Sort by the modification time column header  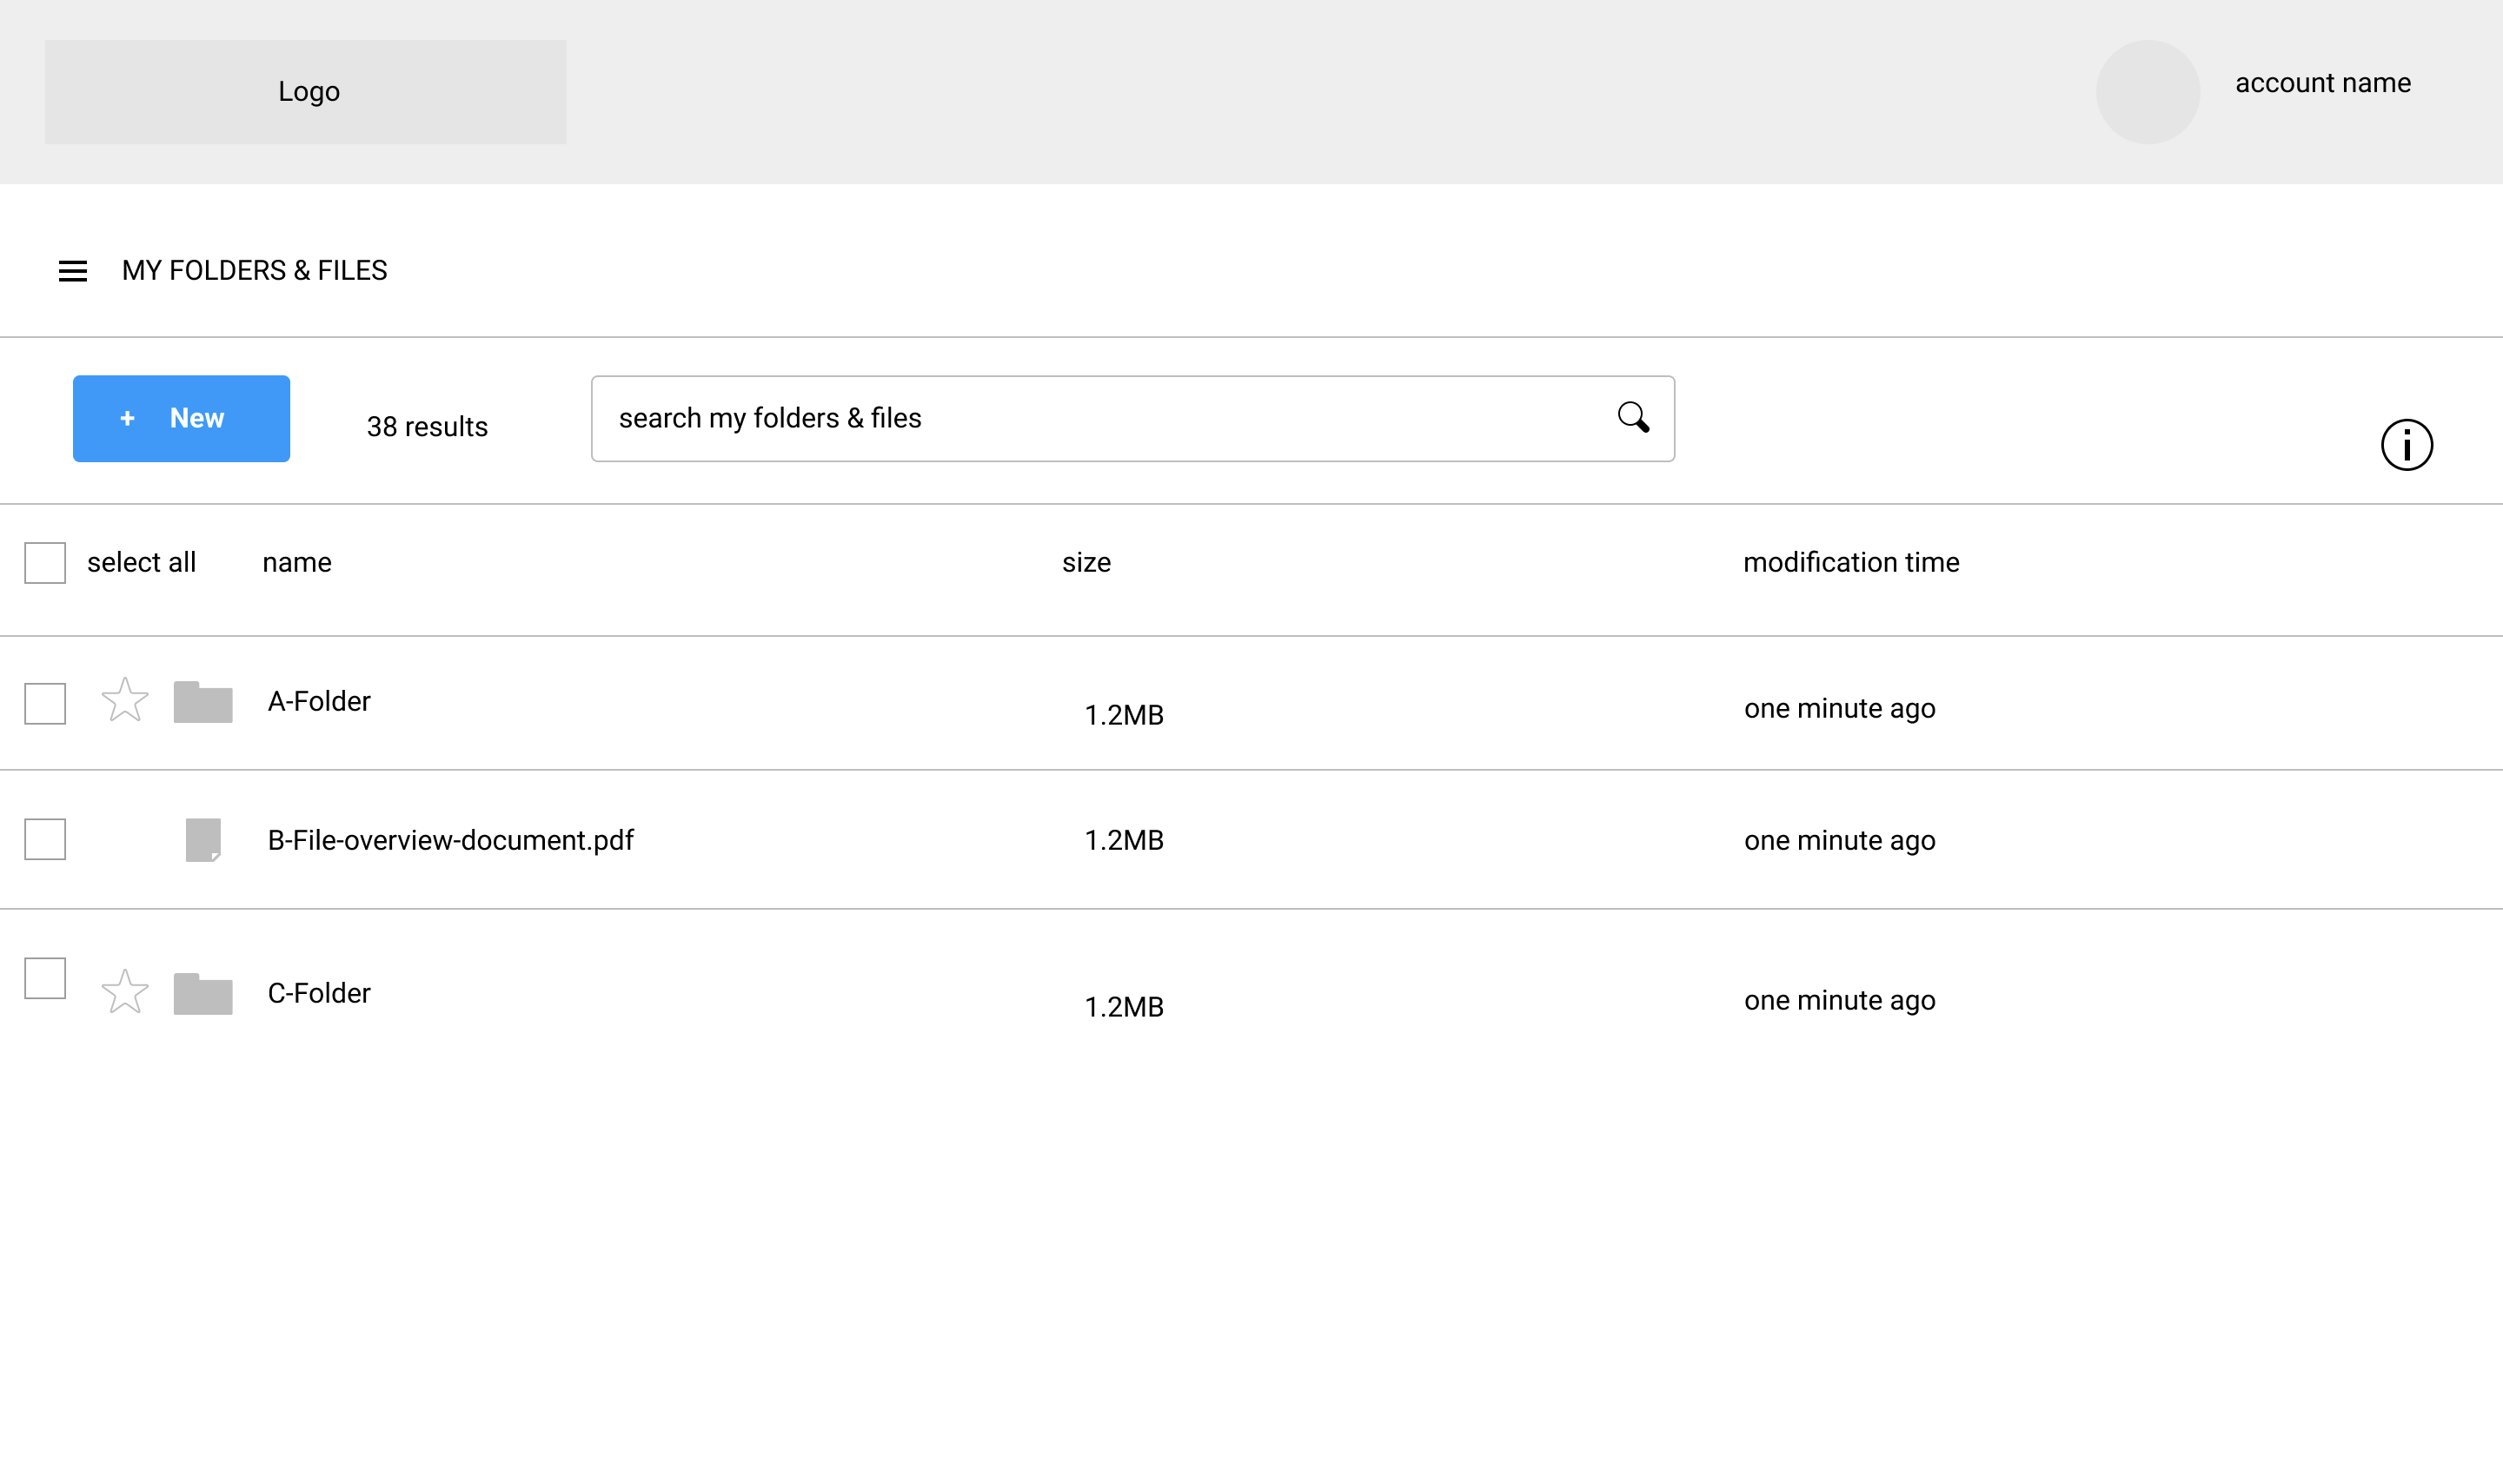point(1851,562)
